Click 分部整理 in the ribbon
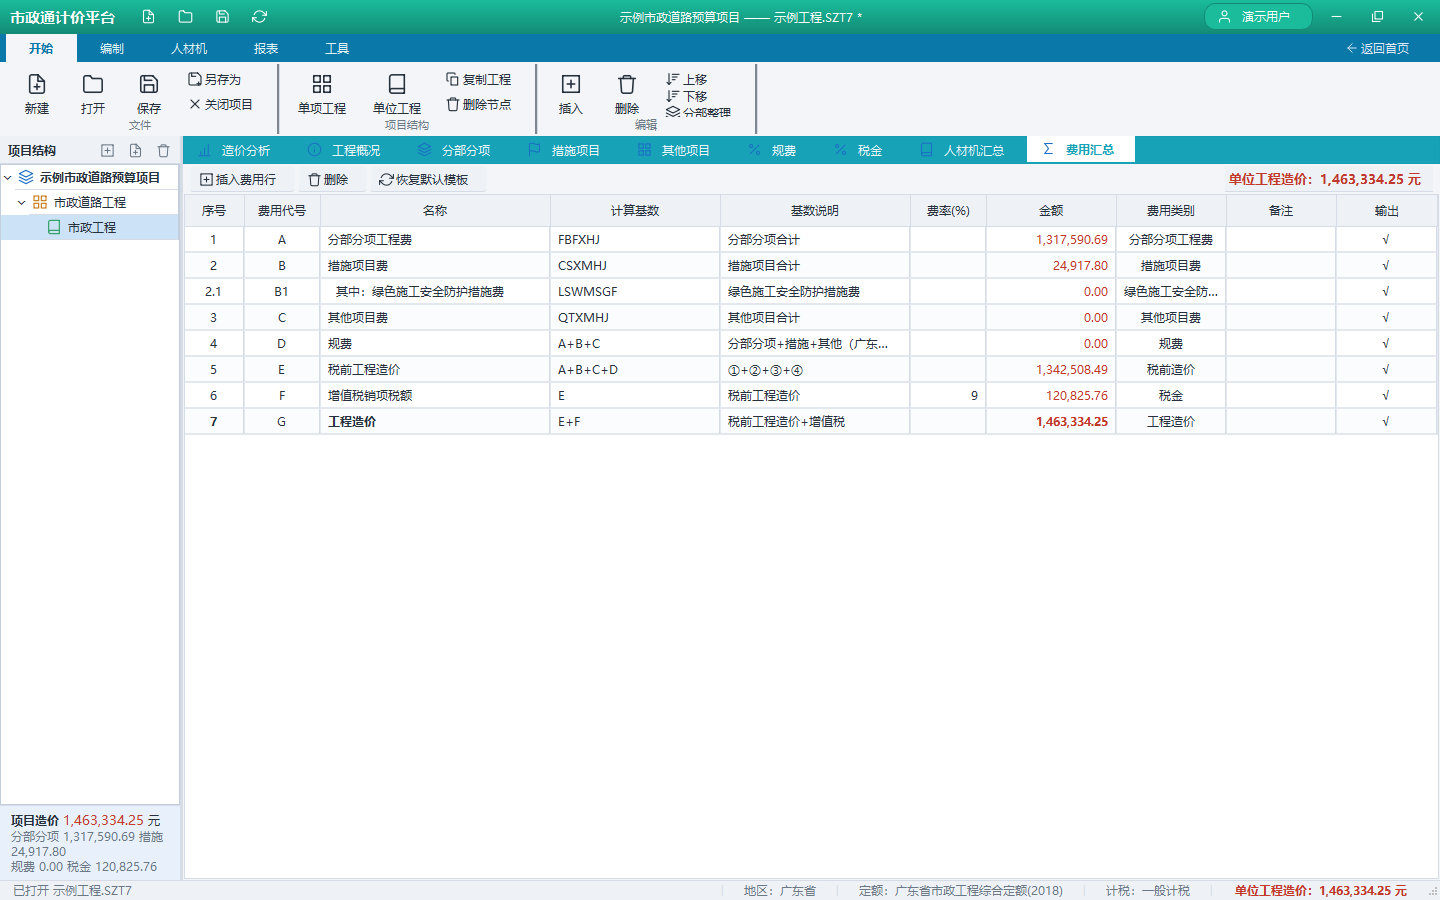This screenshot has height=900, width=1440. click(x=698, y=112)
